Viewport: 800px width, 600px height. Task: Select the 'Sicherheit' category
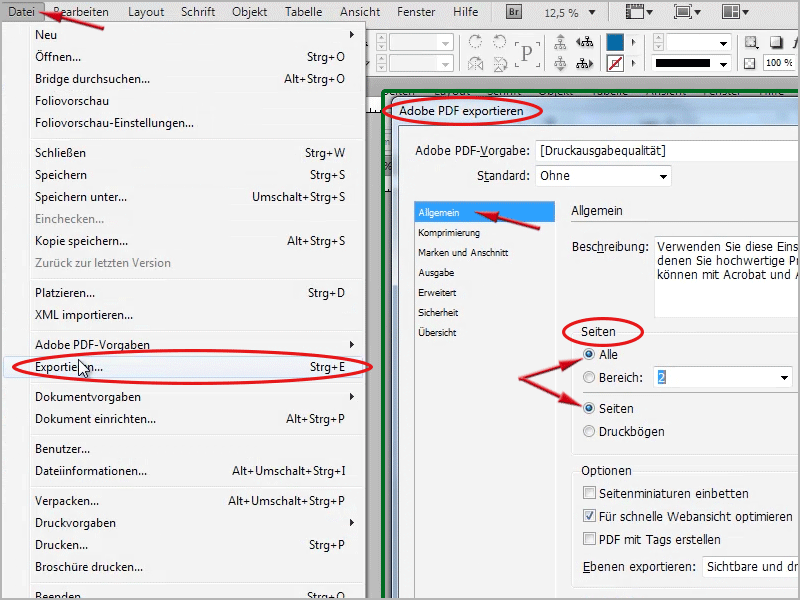pyautogui.click(x=438, y=312)
